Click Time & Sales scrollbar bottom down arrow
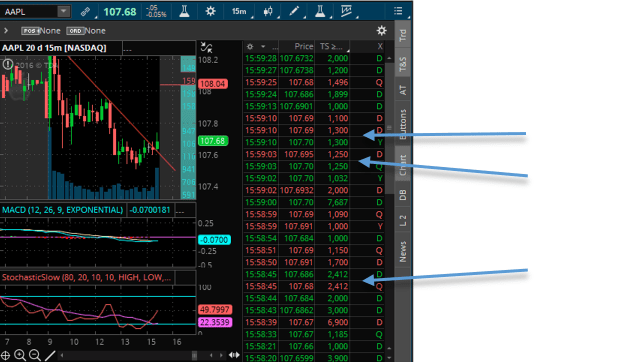Viewport: 617px width, 362px height. [x=389, y=357]
